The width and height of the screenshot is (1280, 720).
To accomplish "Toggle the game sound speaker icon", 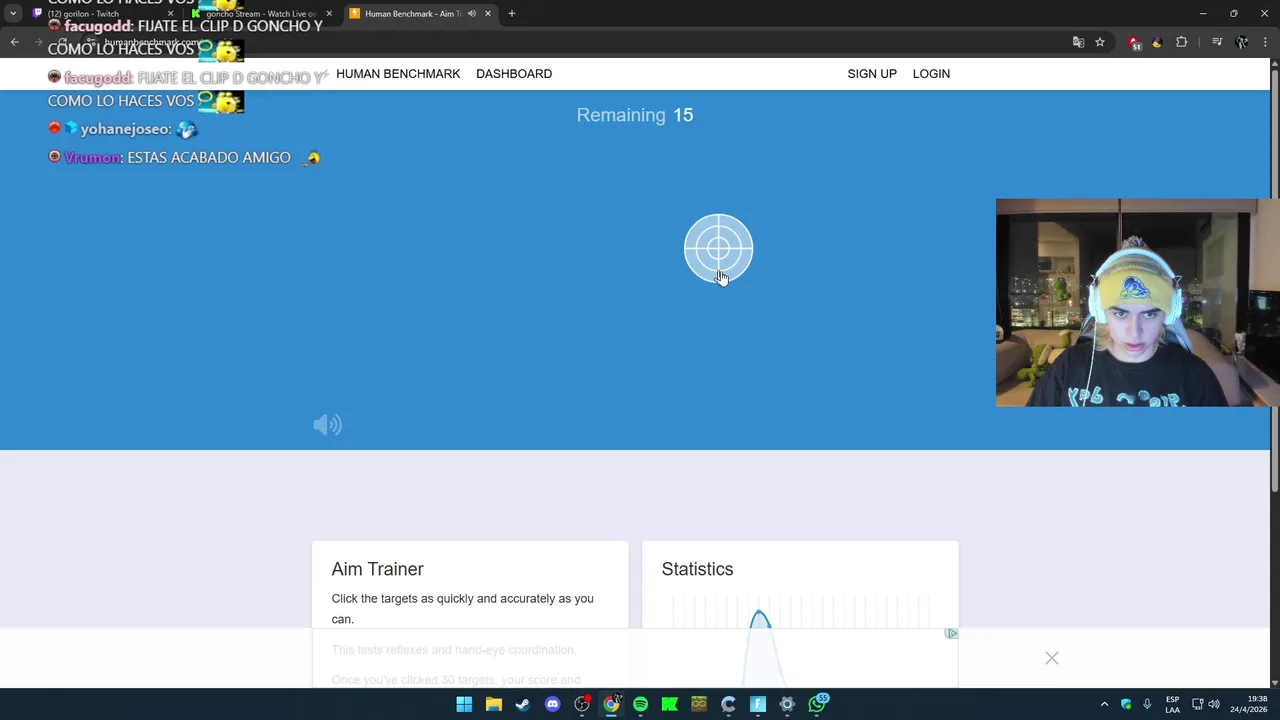I will [x=327, y=425].
